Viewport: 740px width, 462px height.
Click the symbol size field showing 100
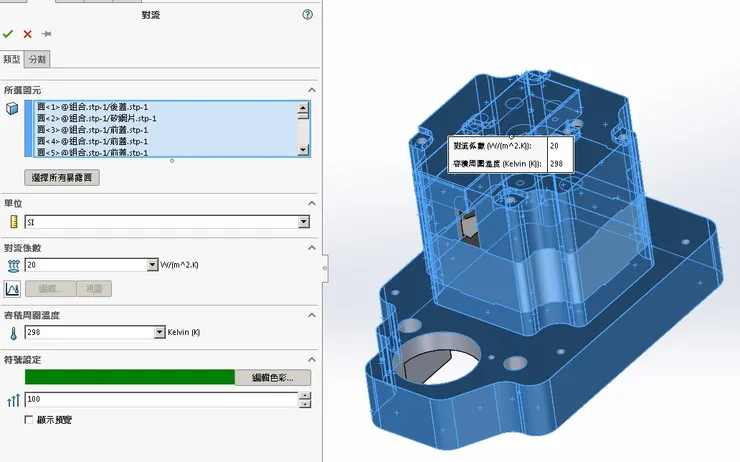[161, 399]
